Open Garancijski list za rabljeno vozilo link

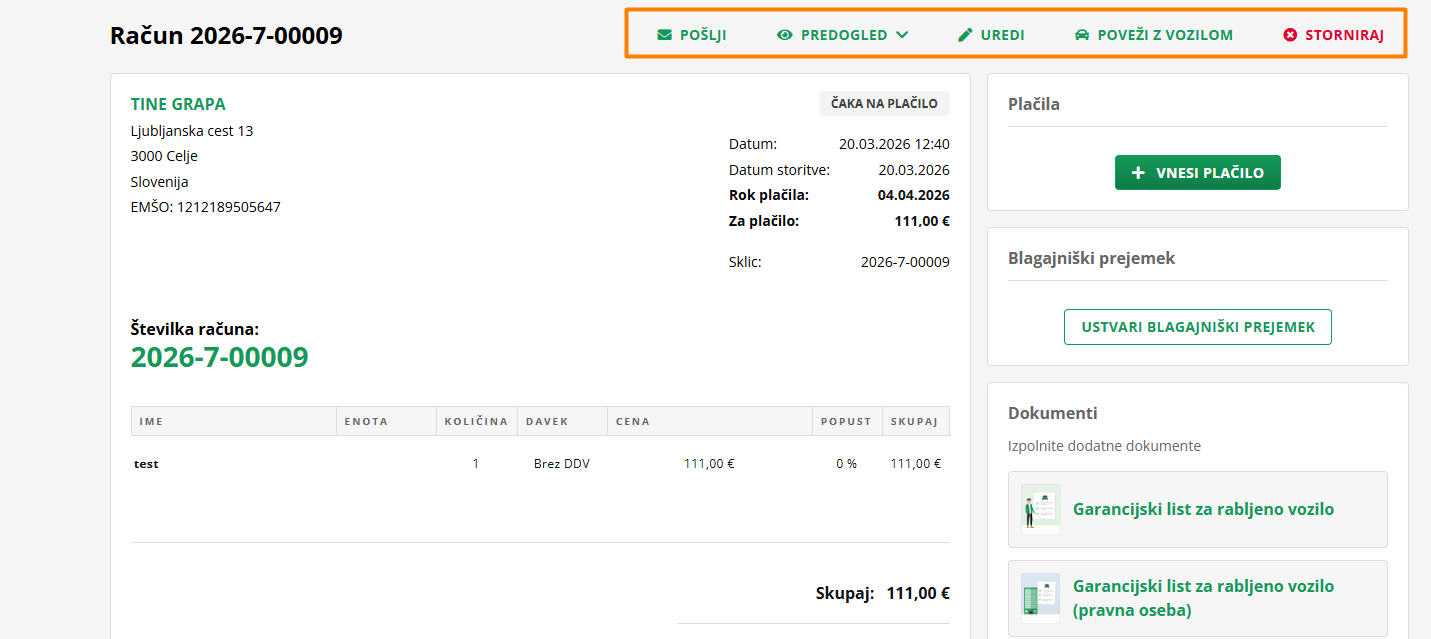[1203, 509]
